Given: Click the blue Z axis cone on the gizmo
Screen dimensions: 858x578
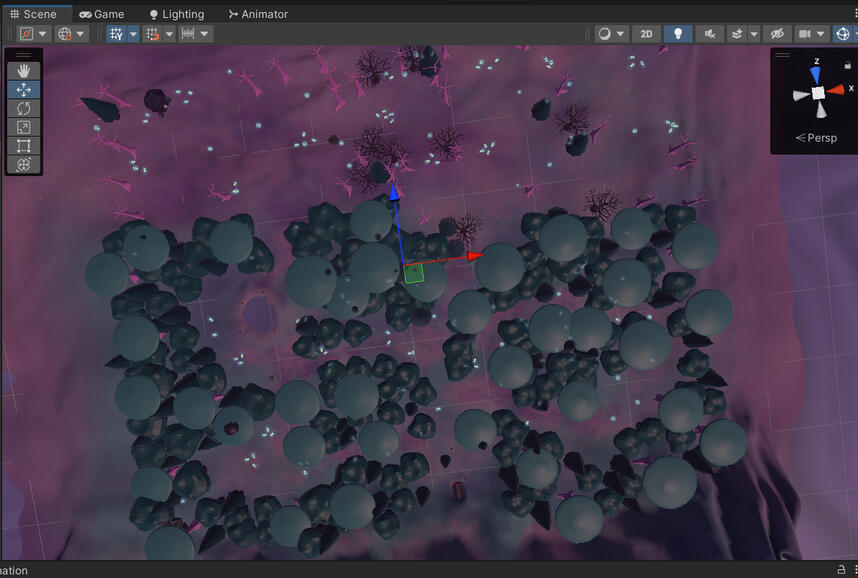Looking at the screenshot, I should 816,73.
